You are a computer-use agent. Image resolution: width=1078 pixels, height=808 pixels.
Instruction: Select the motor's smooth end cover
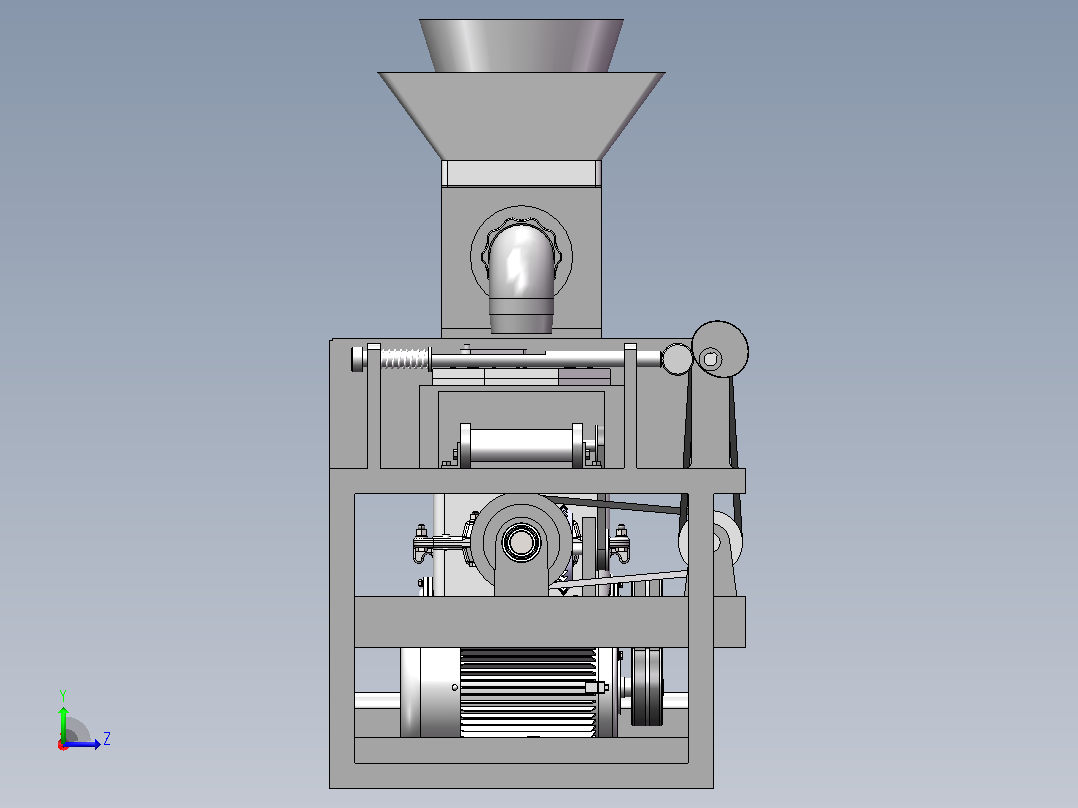[430, 692]
